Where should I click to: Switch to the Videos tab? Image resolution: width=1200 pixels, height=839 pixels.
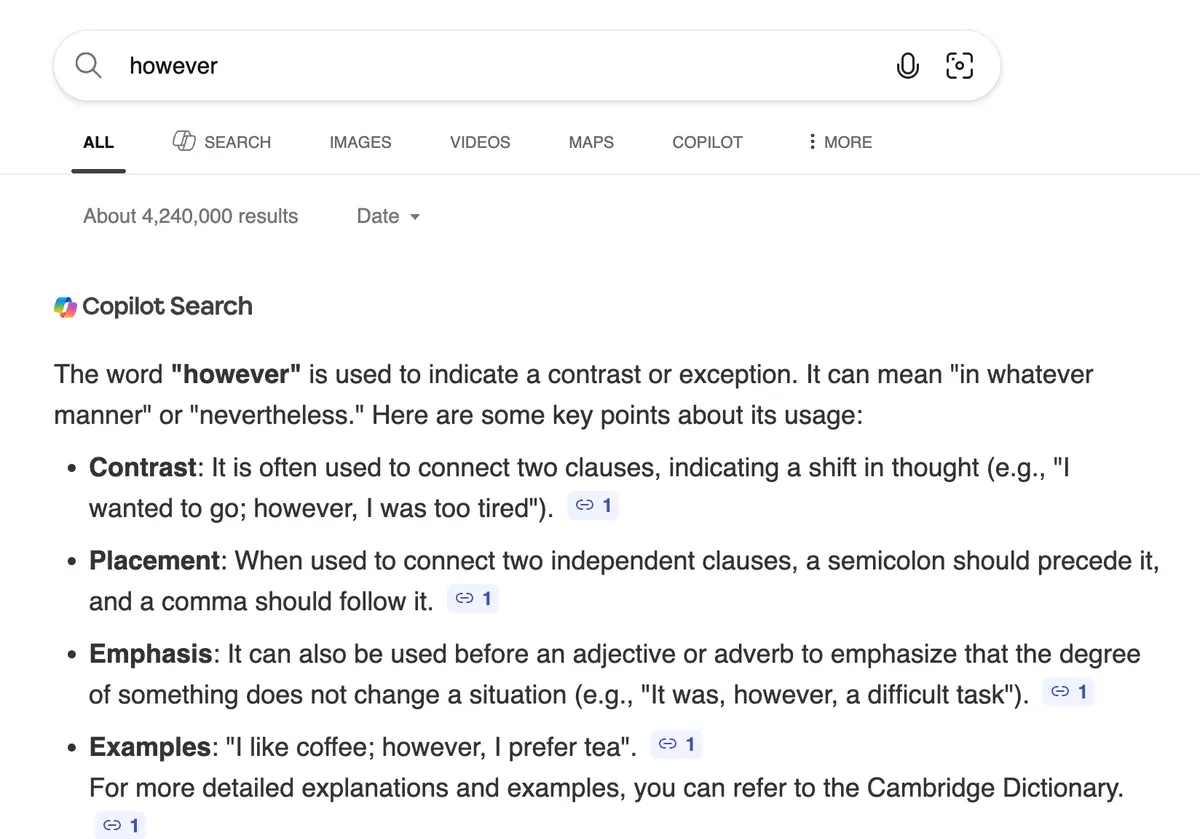[480, 142]
